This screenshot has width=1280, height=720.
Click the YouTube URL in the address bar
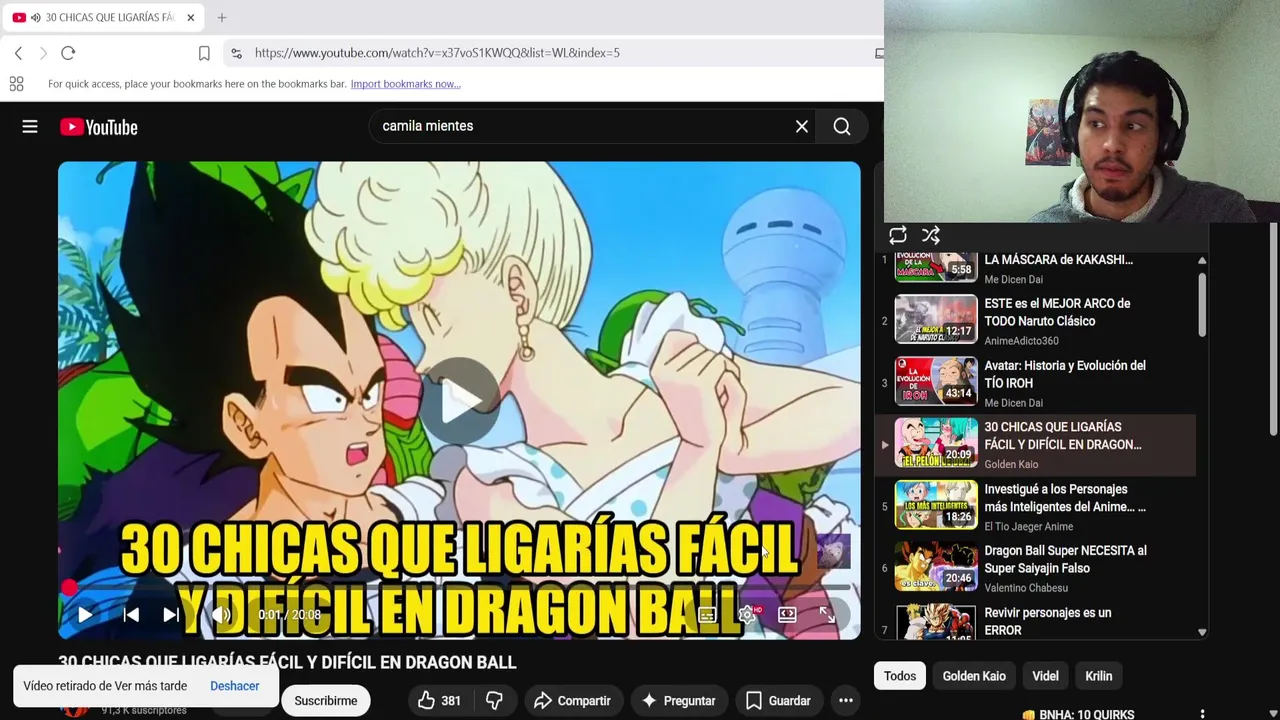point(437,53)
